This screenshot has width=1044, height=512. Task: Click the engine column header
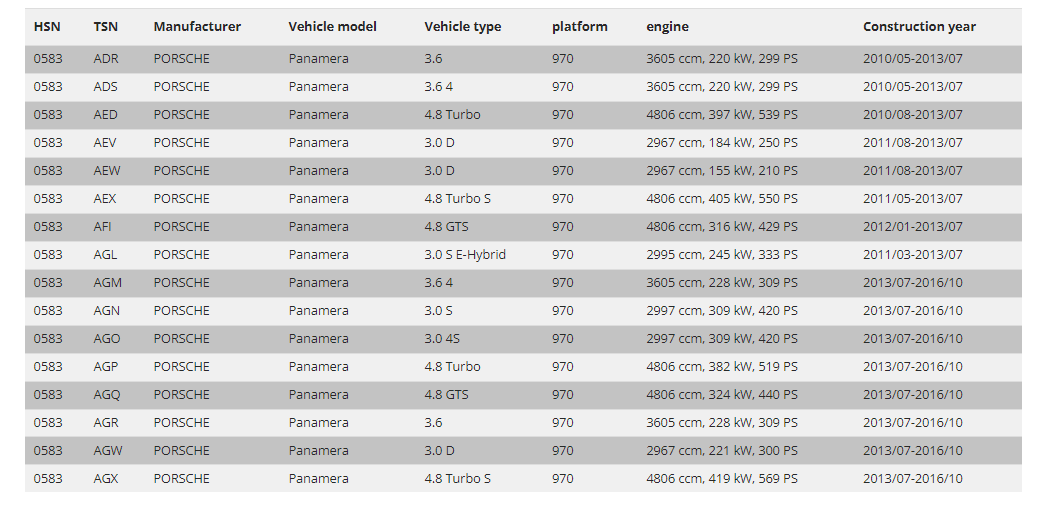pyautogui.click(x=667, y=27)
